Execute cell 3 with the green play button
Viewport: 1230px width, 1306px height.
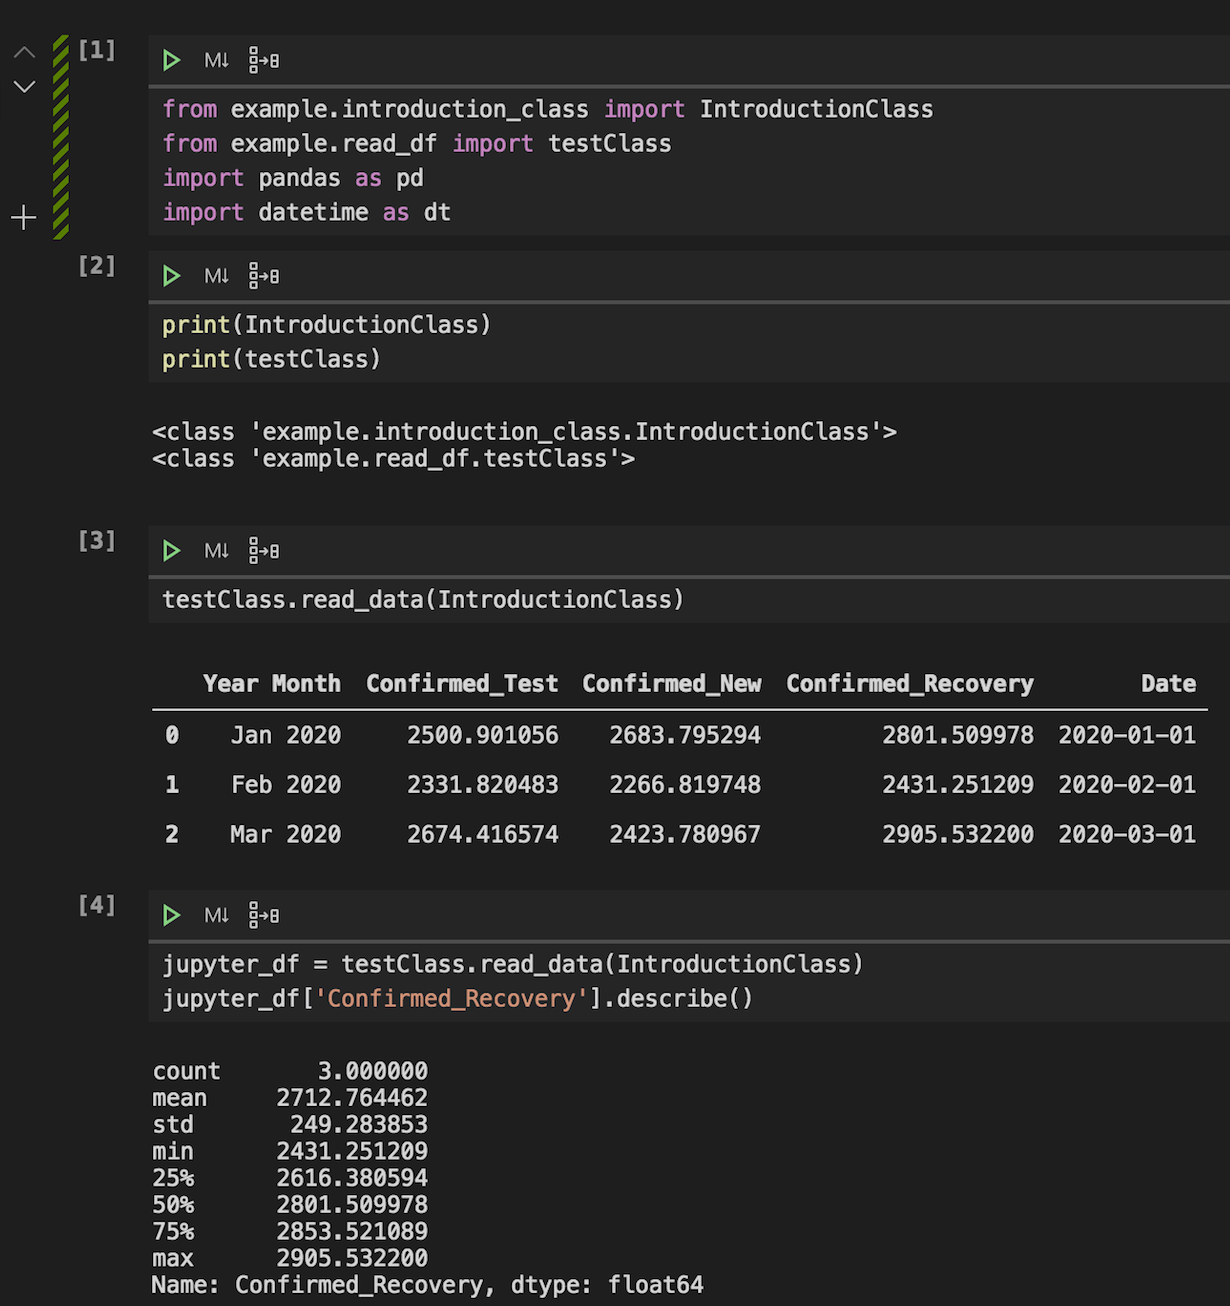click(171, 550)
